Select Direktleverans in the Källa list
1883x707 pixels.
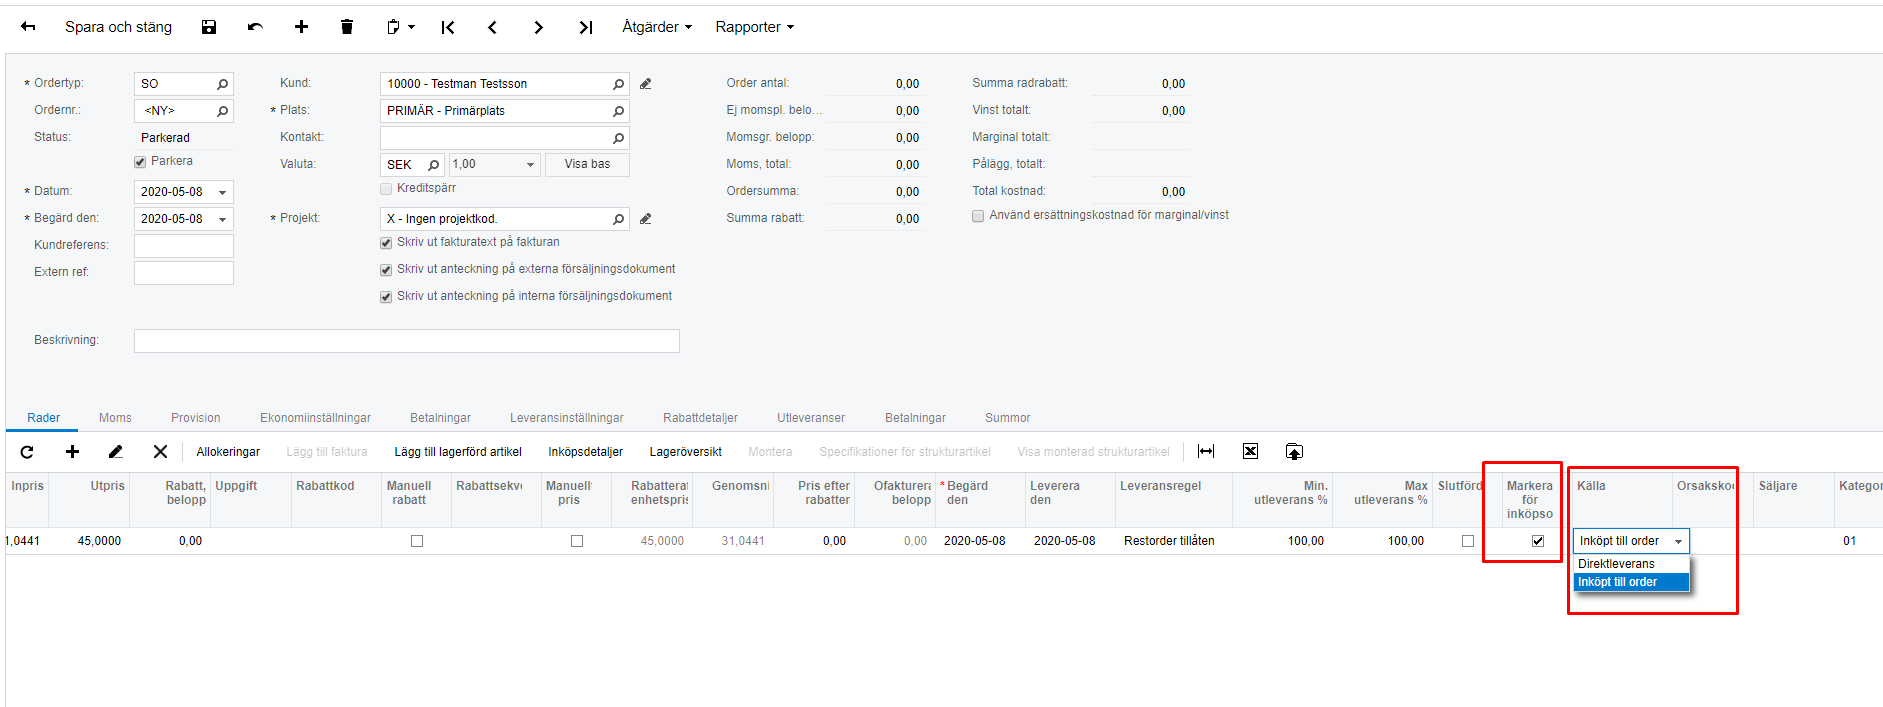click(1616, 564)
